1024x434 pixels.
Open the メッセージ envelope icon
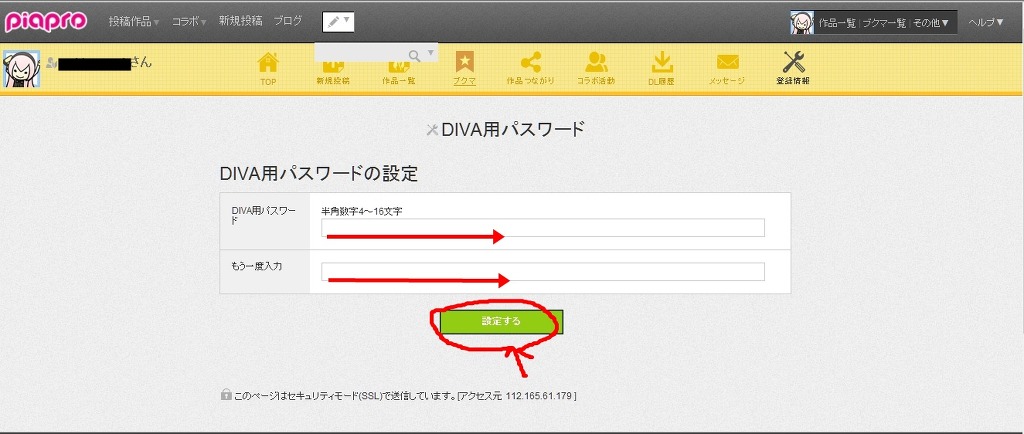727,69
